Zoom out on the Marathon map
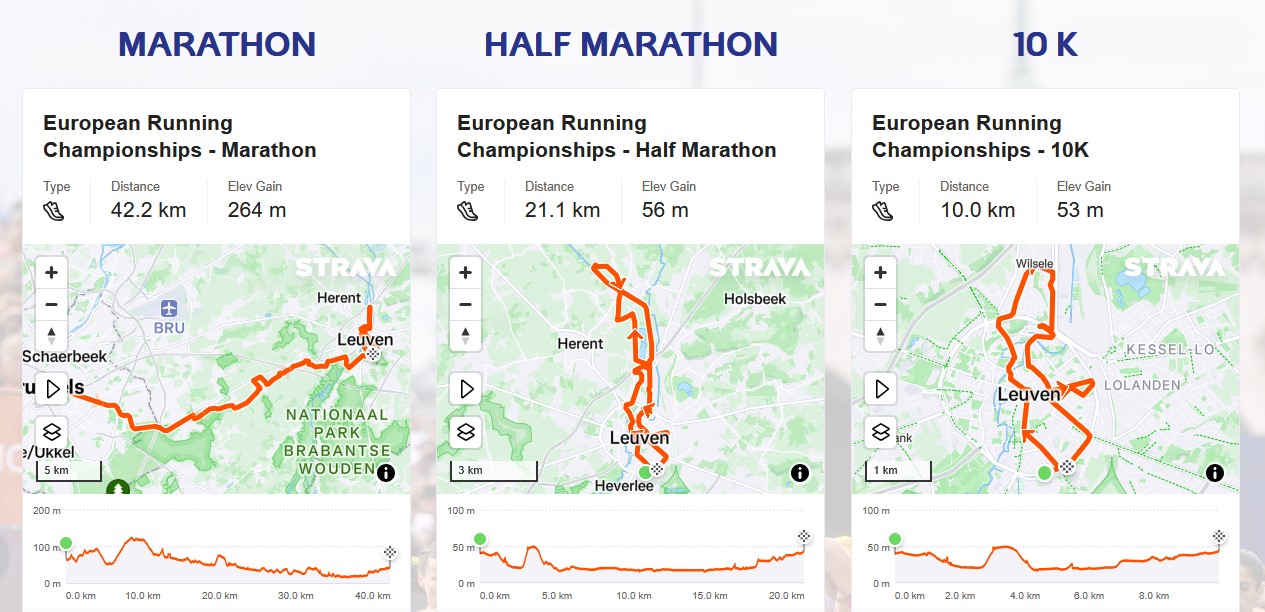This screenshot has width=1265, height=612. 51,304
